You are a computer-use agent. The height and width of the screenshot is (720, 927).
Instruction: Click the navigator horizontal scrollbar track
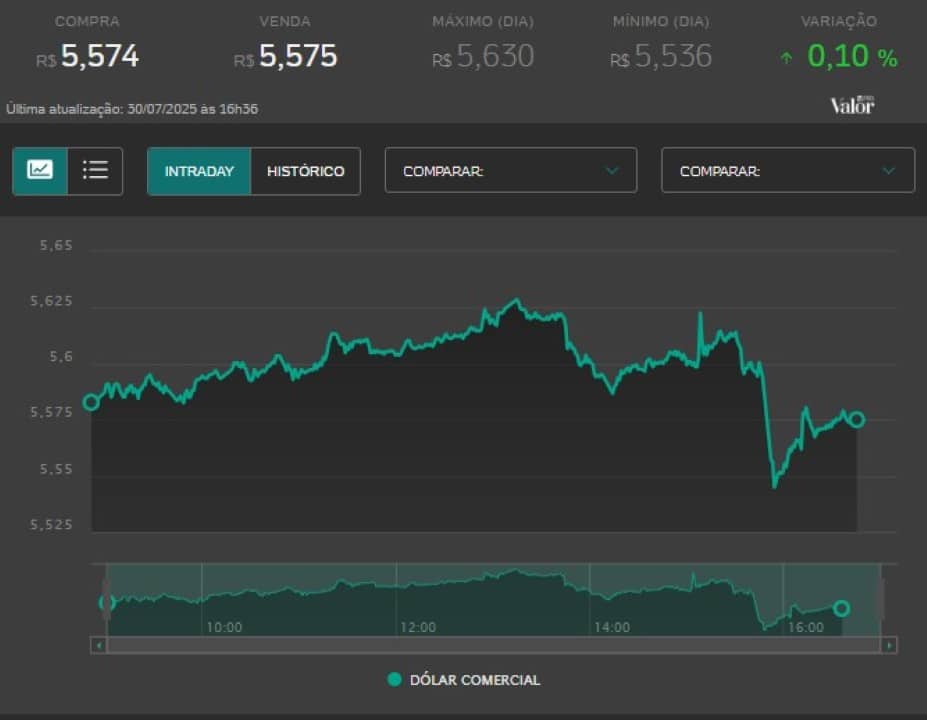coord(494,645)
